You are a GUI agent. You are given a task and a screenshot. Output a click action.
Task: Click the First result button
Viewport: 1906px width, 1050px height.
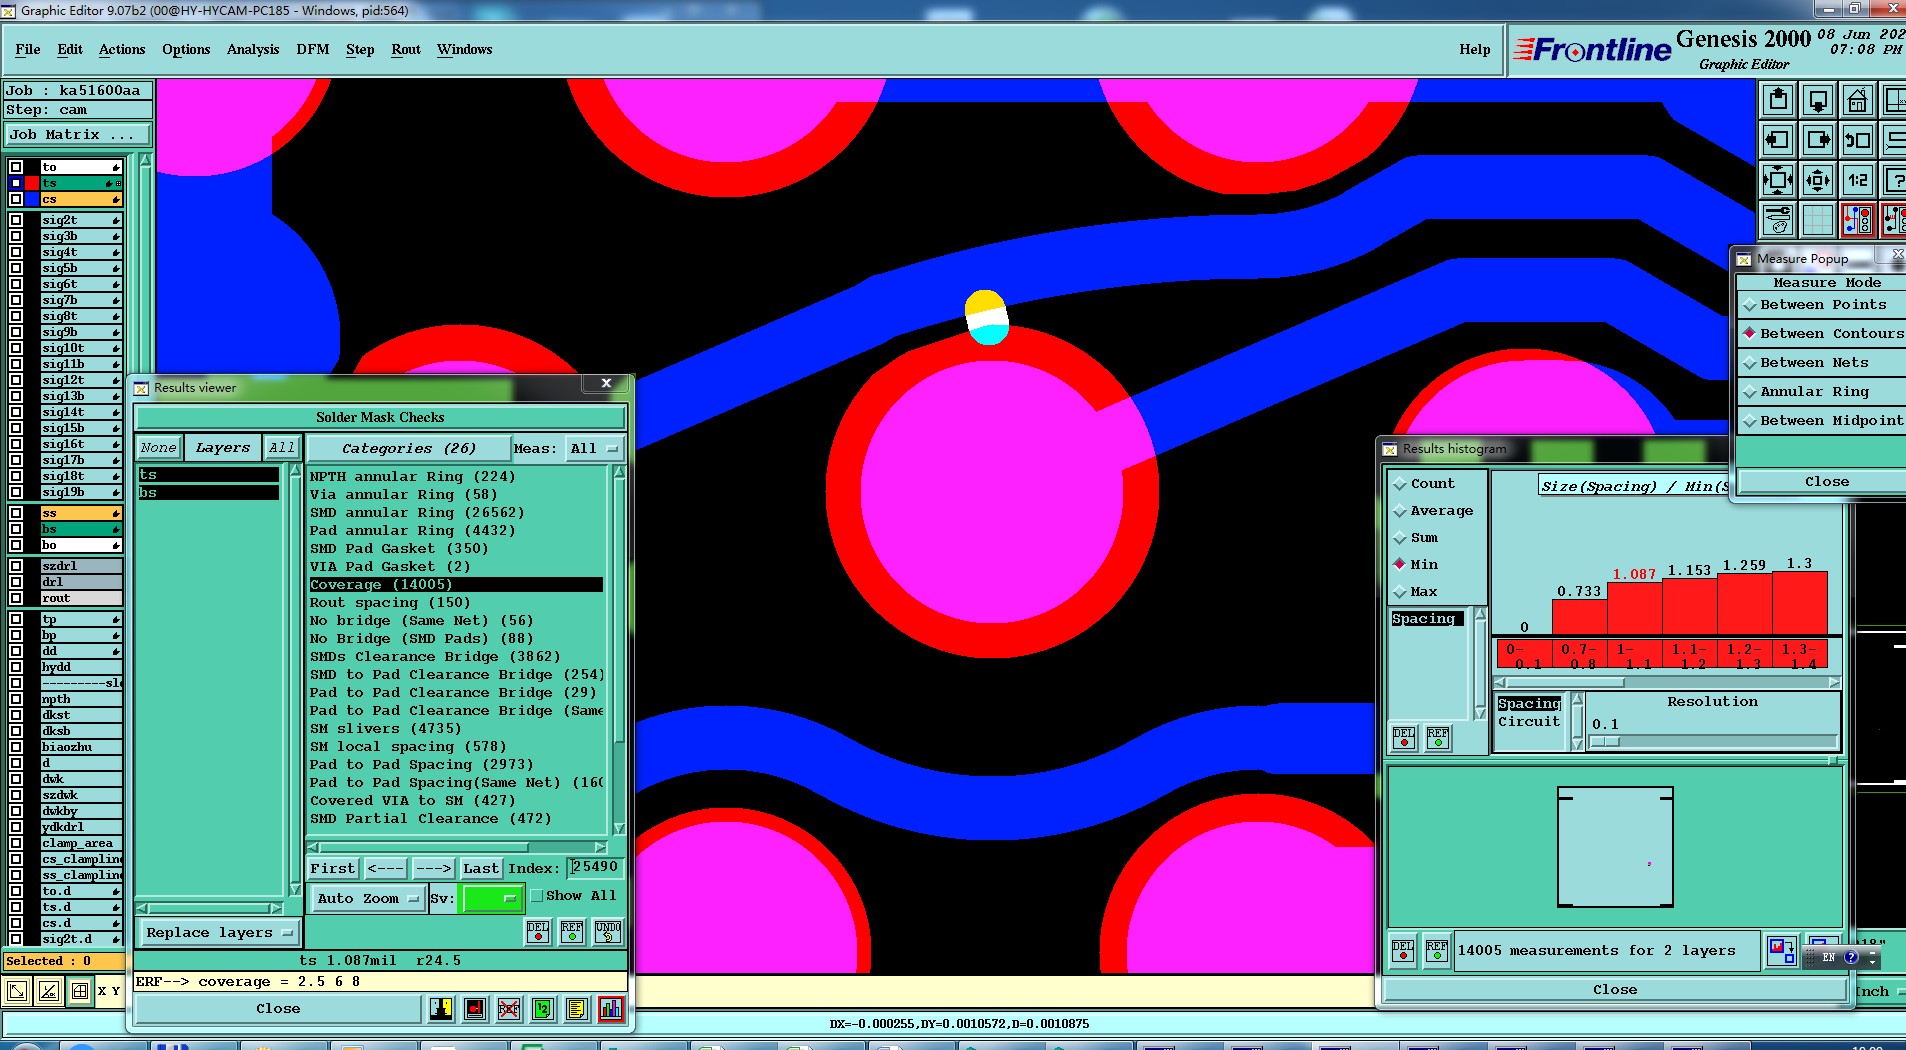click(333, 869)
